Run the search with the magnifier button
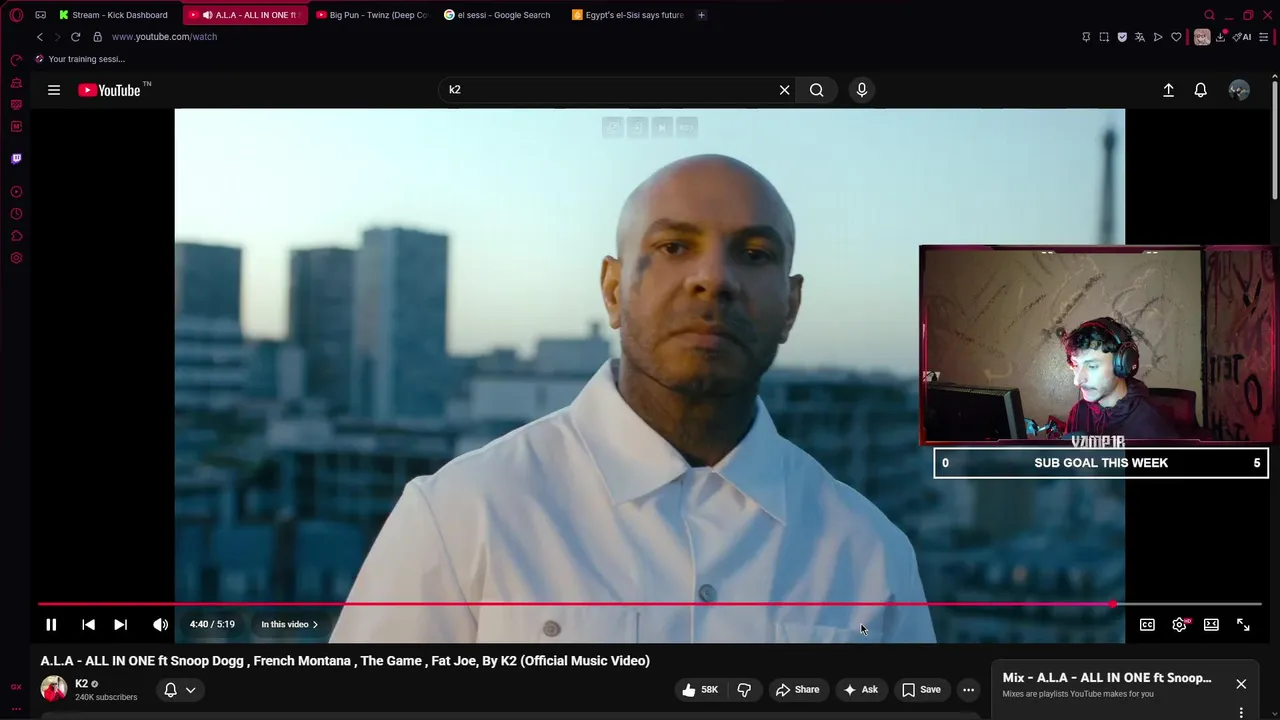Screen dimensions: 1280x720 click(x=817, y=90)
